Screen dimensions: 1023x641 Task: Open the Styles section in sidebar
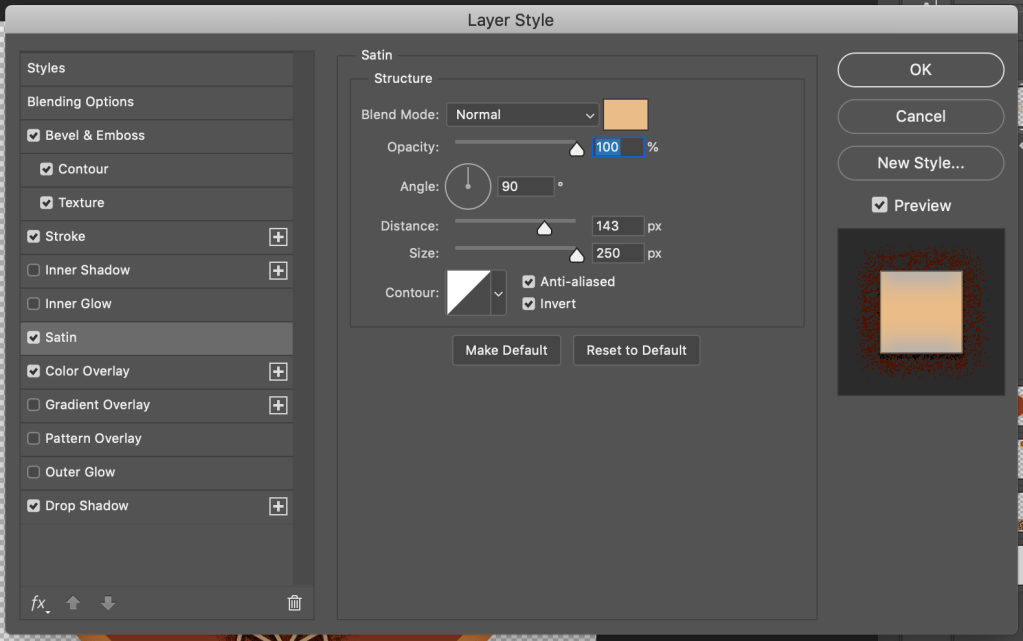point(46,68)
